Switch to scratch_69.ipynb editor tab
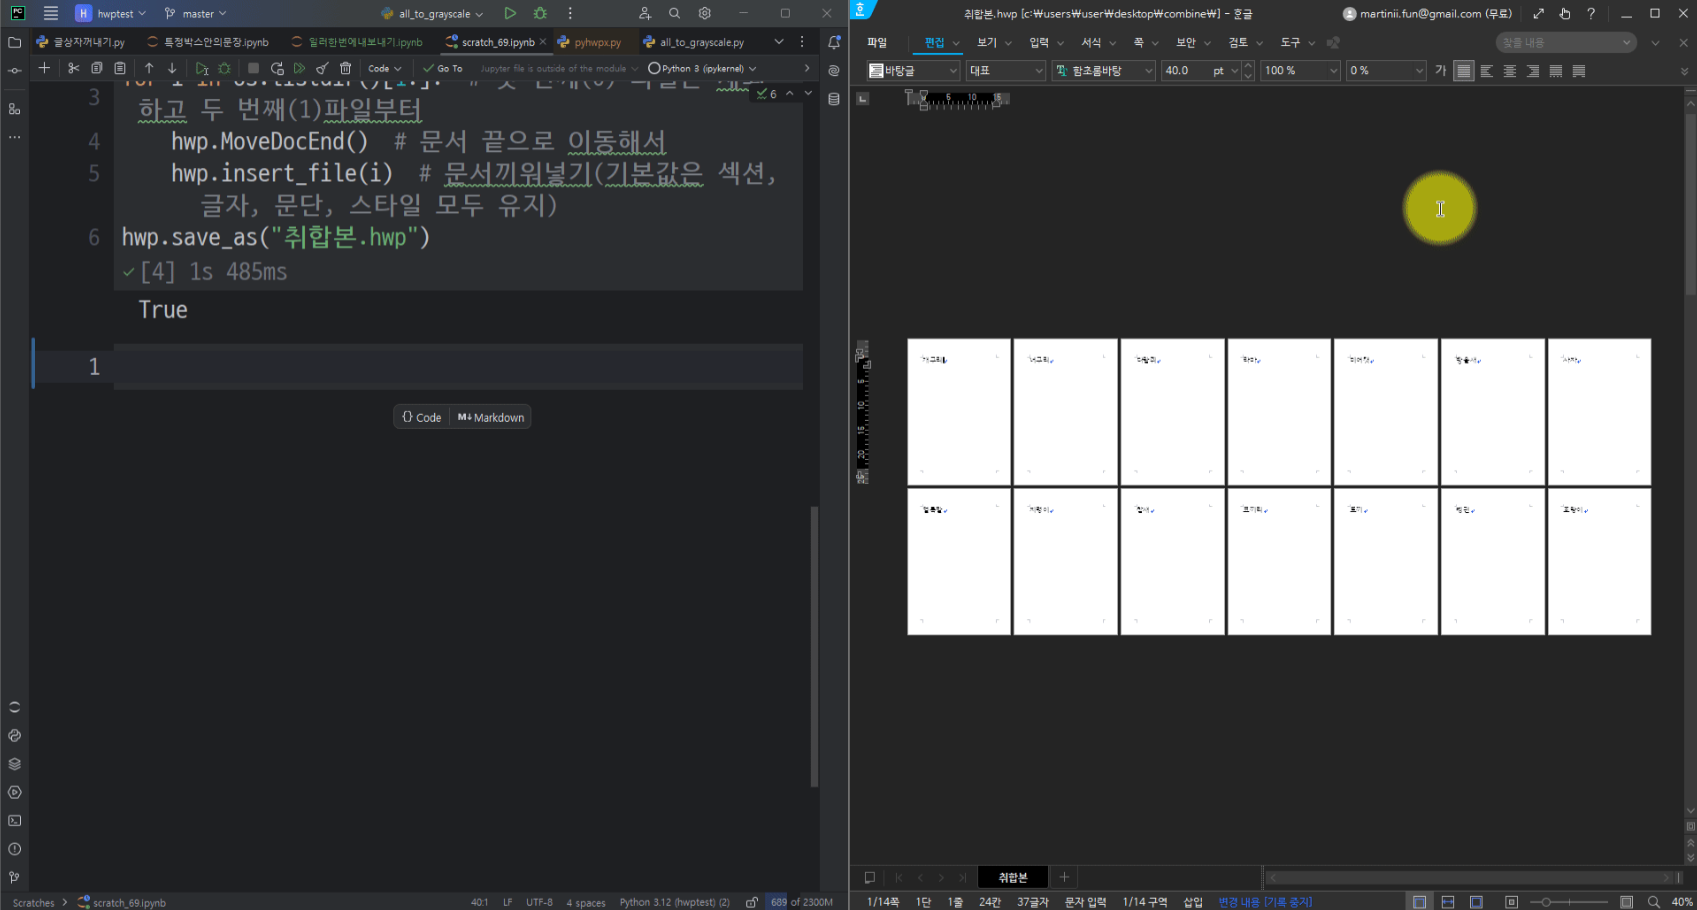This screenshot has height=910, width=1697. point(497,42)
